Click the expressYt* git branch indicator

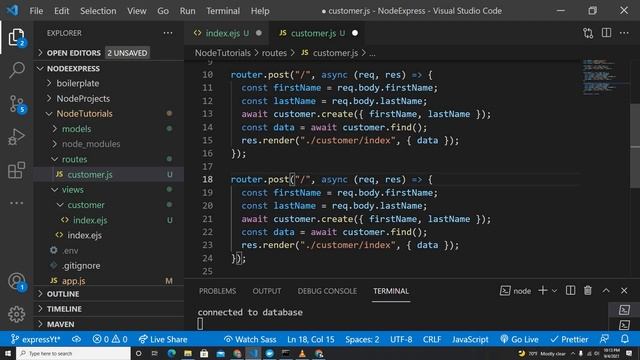36,339
